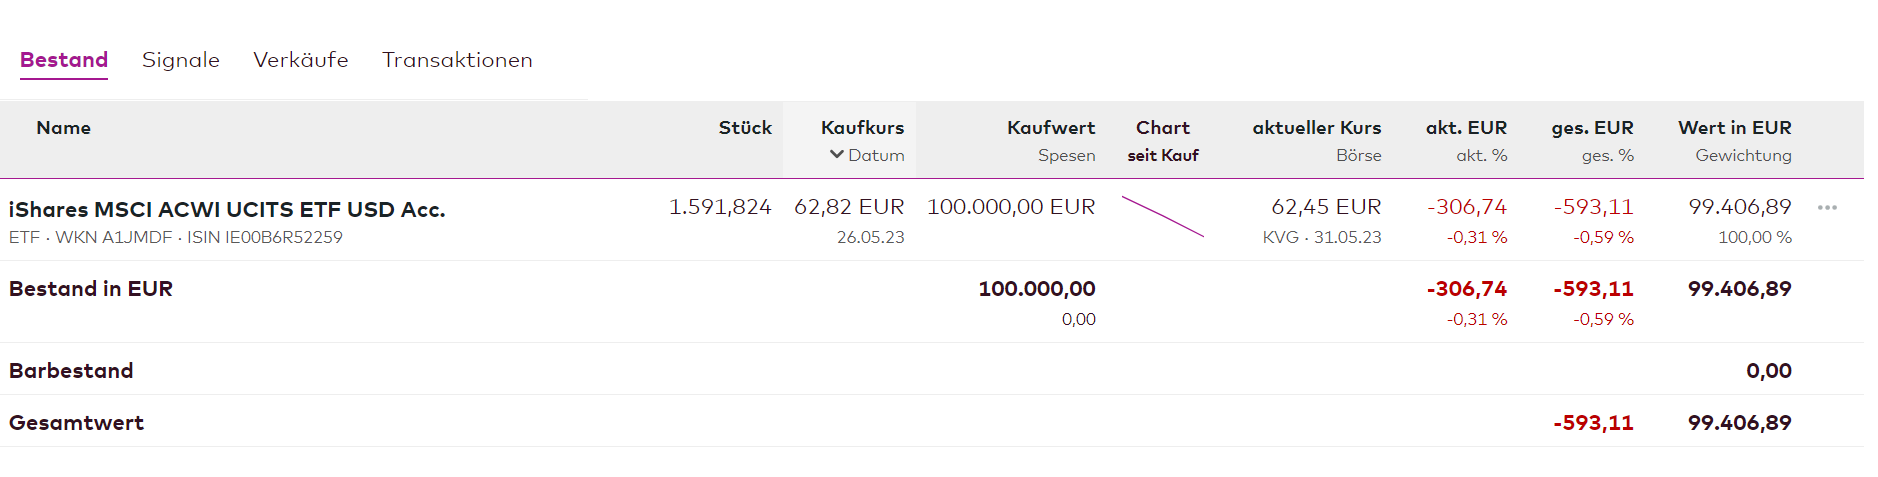Click the Gewichtung sub-header
The image size is (1878, 477).
click(1743, 156)
